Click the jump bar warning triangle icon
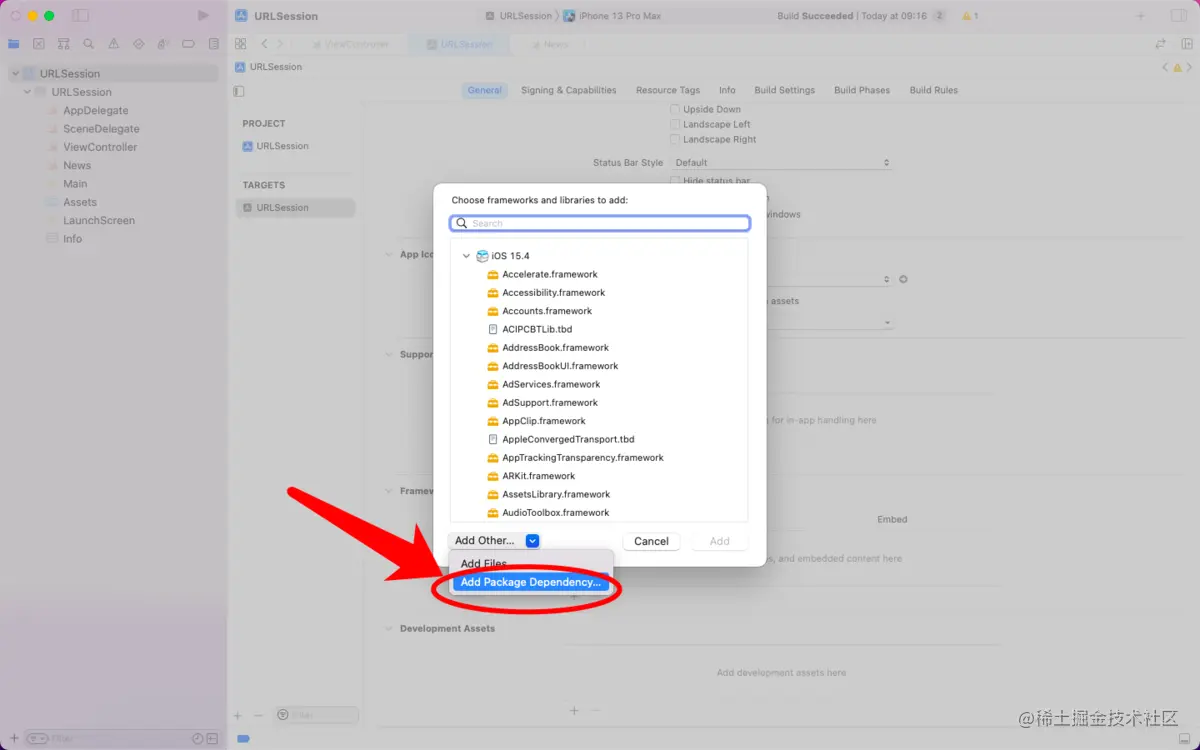The width and height of the screenshot is (1200, 750). point(1178,67)
